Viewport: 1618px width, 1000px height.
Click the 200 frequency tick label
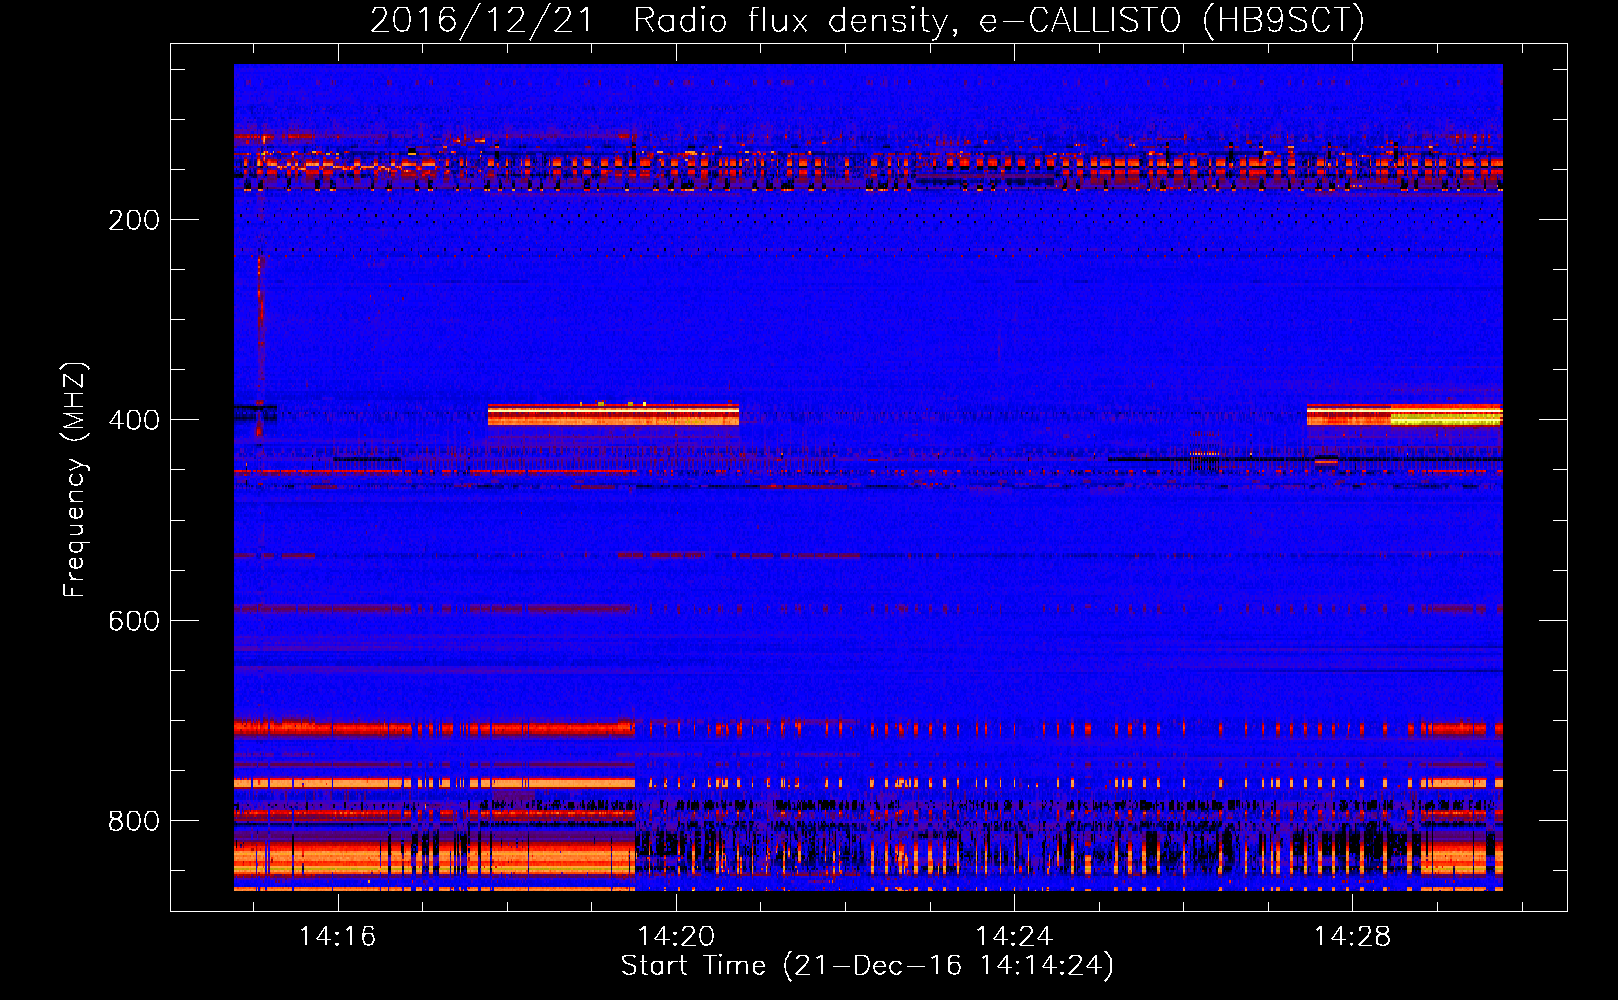134,220
